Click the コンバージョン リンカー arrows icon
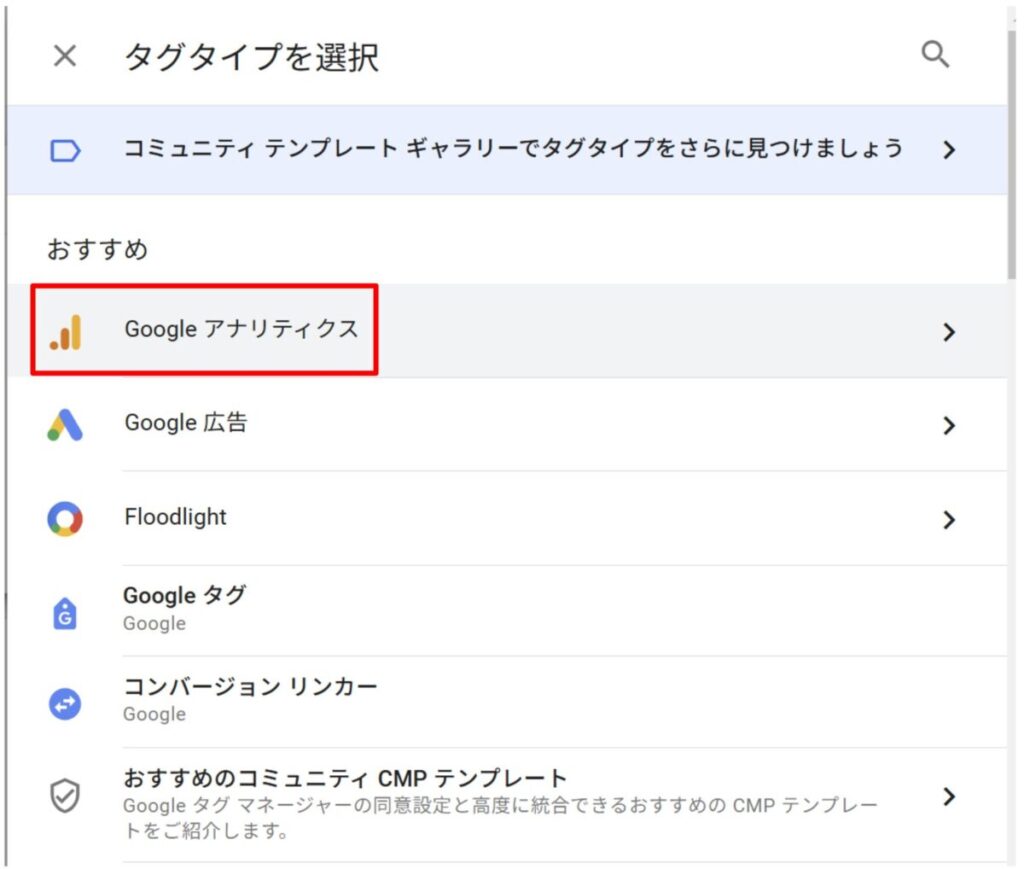Viewport: 1024px width, 869px height. coord(65,704)
